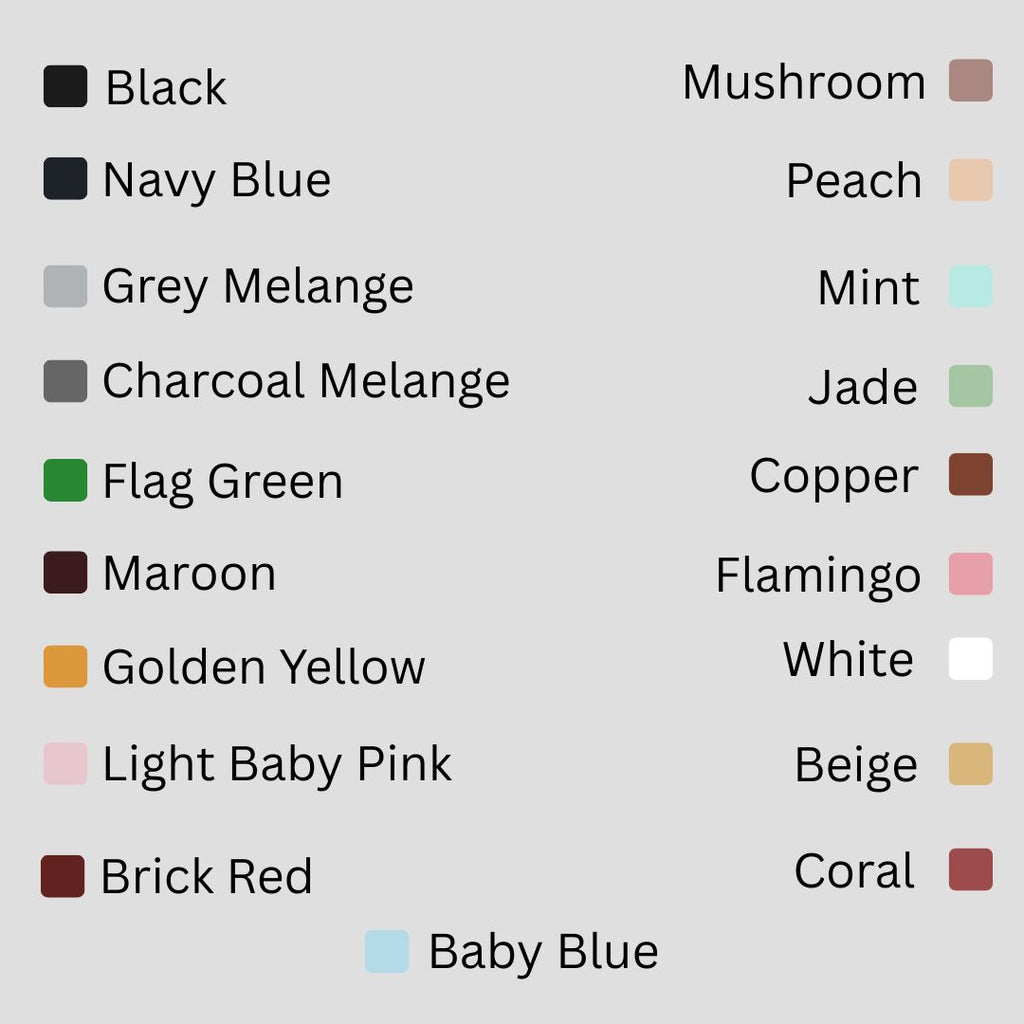Click the Charcoal Melange swatch
The width and height of the screenshot is (1024, 1024).
click(x=65, y=381)
